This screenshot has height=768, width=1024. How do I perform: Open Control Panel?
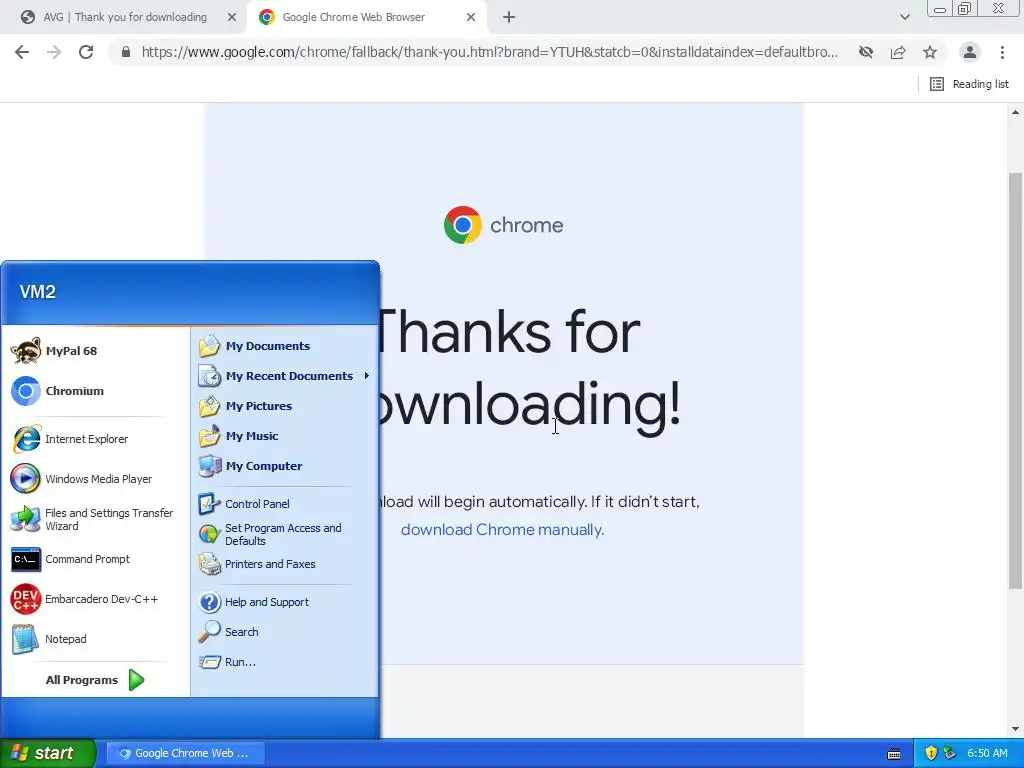(x=257, y=504)
